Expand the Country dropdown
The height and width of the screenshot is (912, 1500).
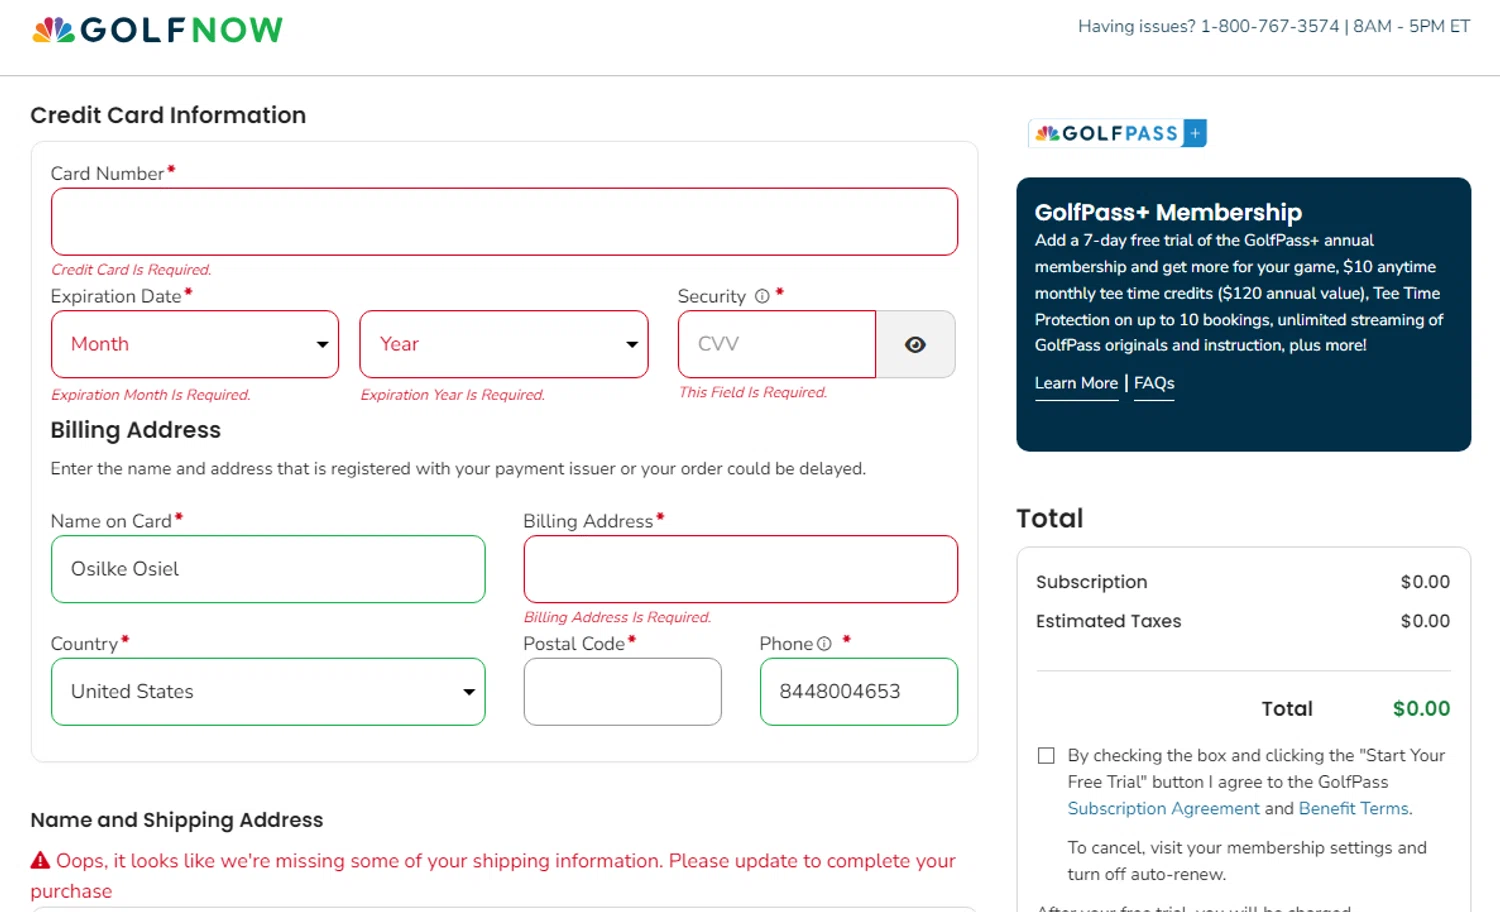point(268,692)
